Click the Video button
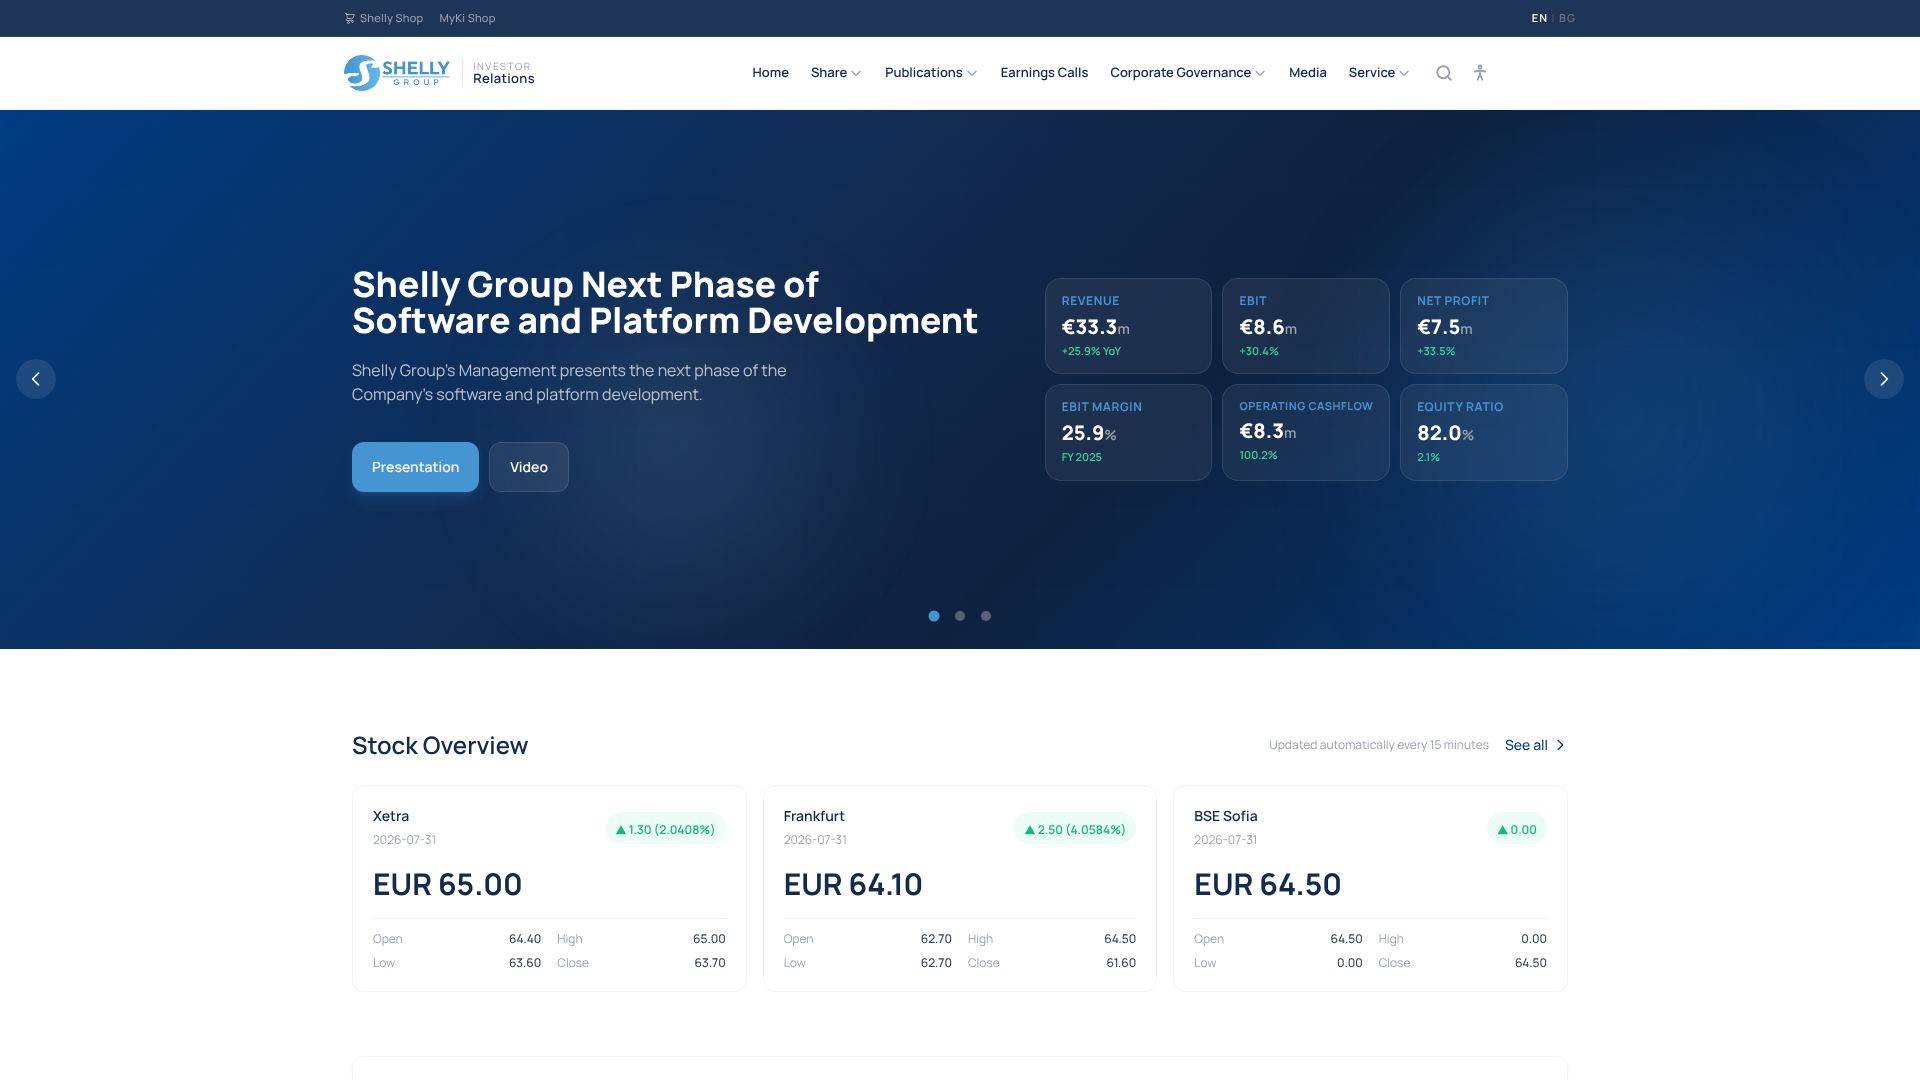This screenshot has width=1920, height=1080. click(x=529, y=467)
